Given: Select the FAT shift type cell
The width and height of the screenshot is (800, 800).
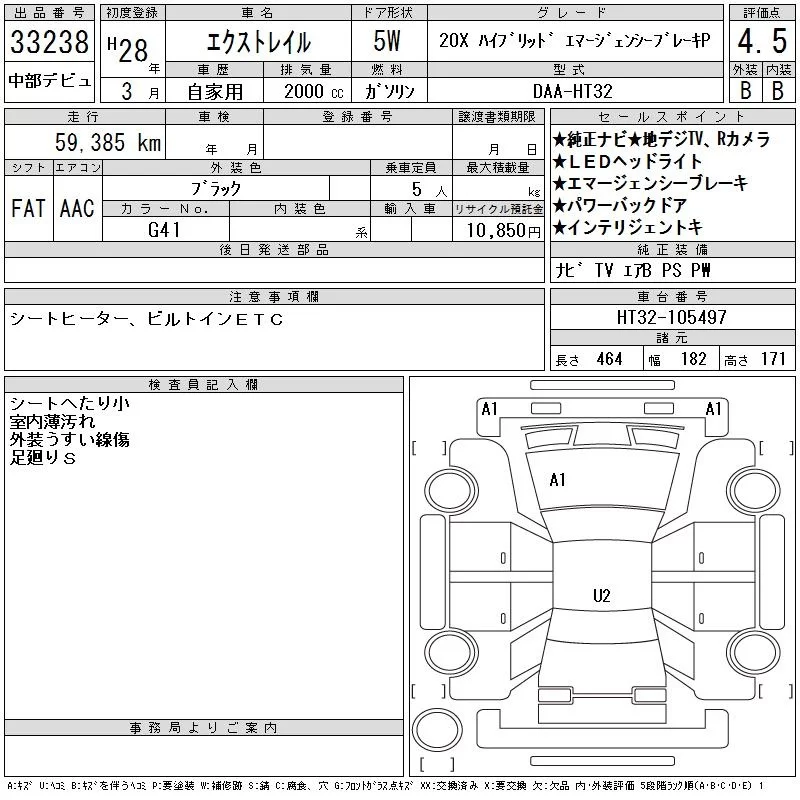Looking at the screenshot, I should click(x=28, y=208).
